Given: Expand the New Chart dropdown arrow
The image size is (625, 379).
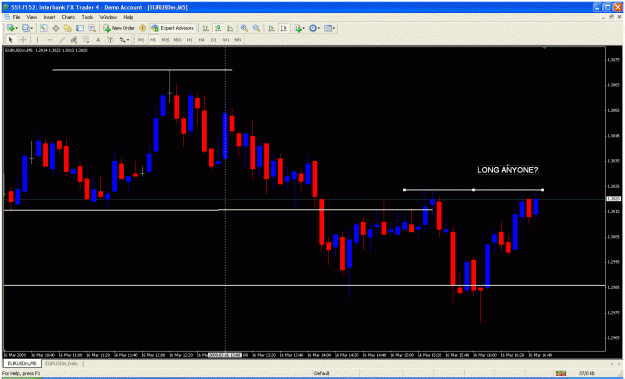Looking at the screenshot, I should pos(16,28).
